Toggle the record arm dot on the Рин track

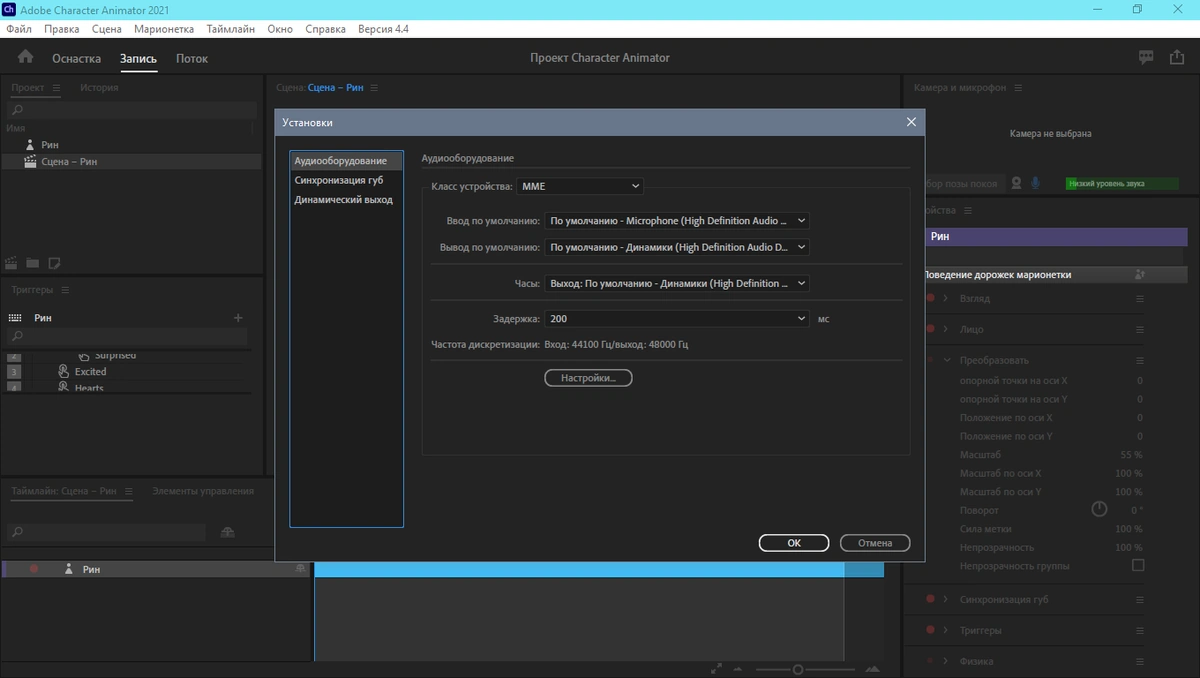click(x=33, y=569)
